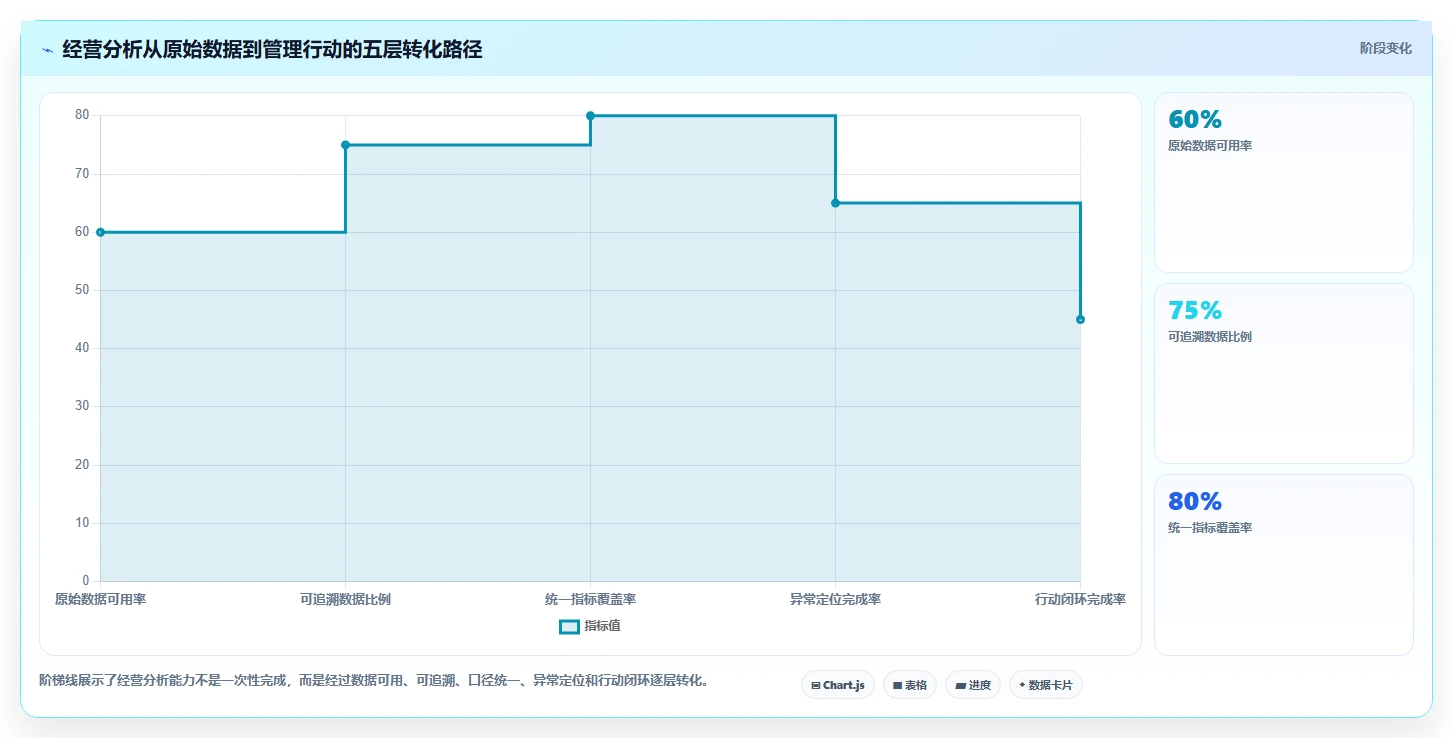Toggle the 指标值 legend item
This screenshot has height=738, width=1453.
tap(590, 626)
